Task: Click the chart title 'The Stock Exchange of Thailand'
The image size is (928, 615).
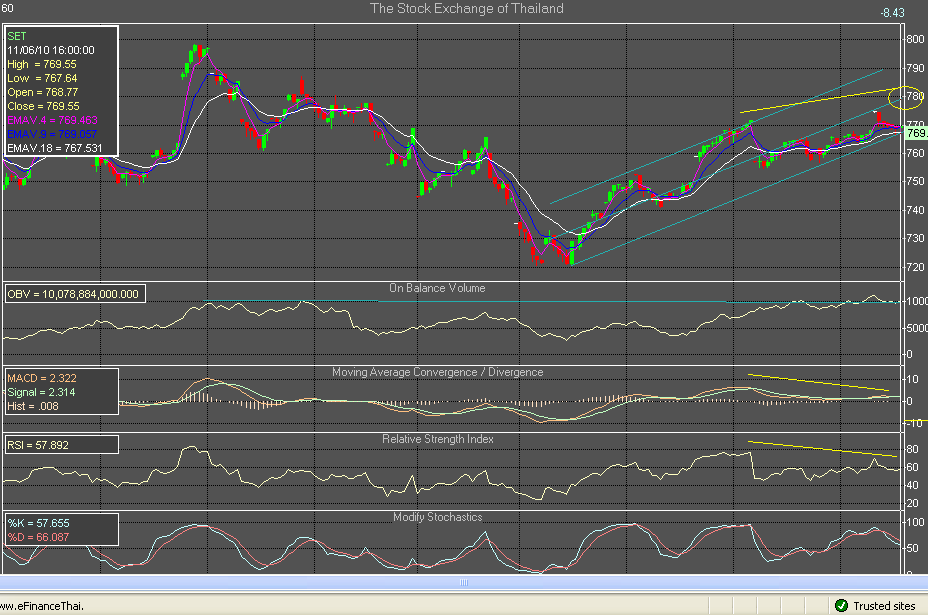Action: coord(466,8)
